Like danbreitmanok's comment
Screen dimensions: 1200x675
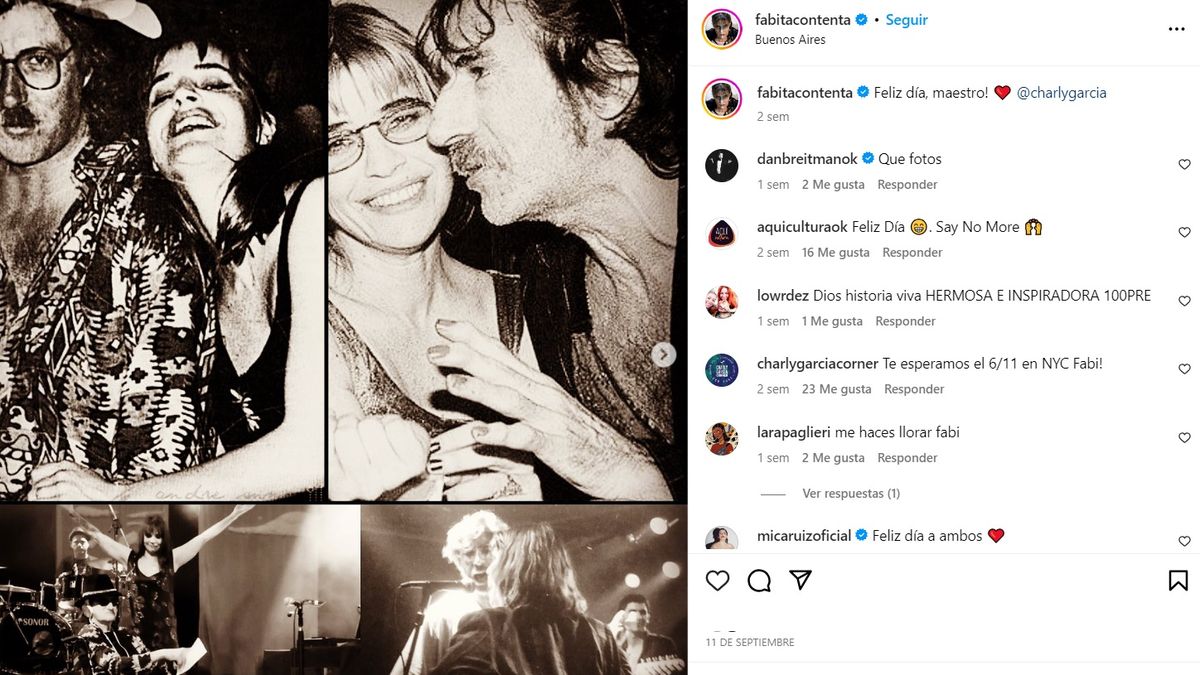[x=1185, y=165]
